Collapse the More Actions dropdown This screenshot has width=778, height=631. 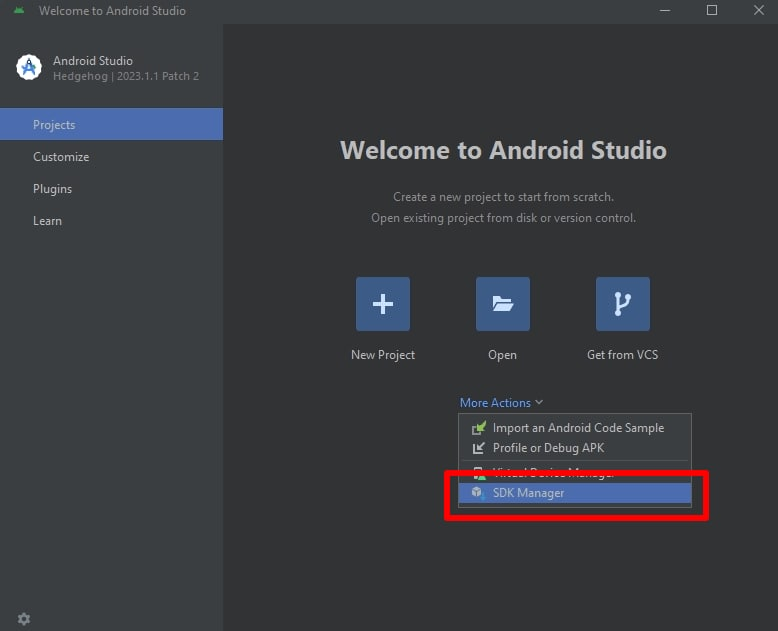coord(501,403)
